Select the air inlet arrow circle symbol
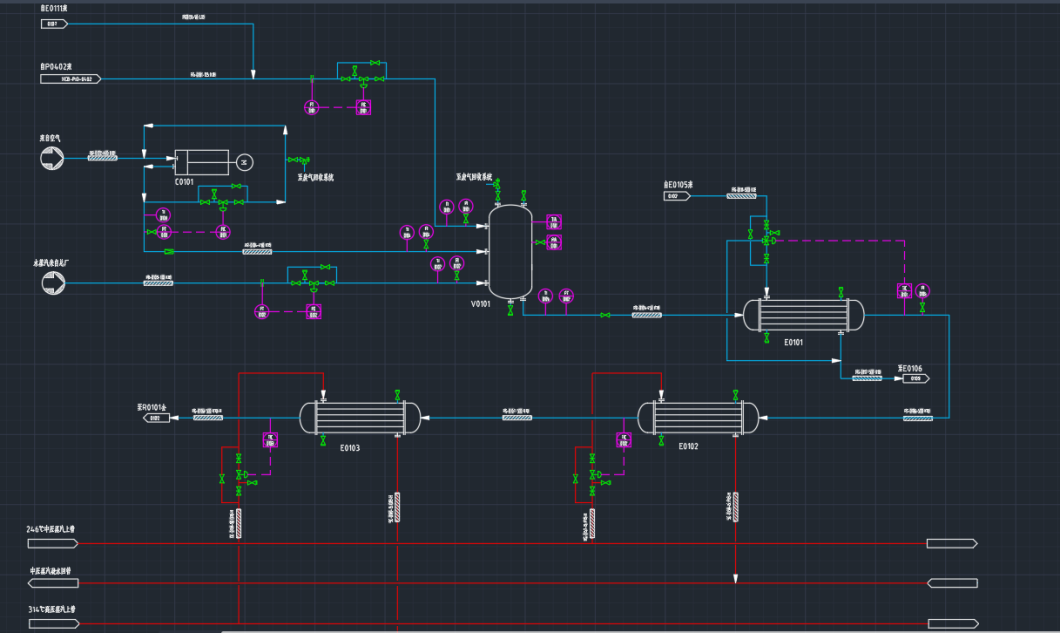 [x=51, y=157]
